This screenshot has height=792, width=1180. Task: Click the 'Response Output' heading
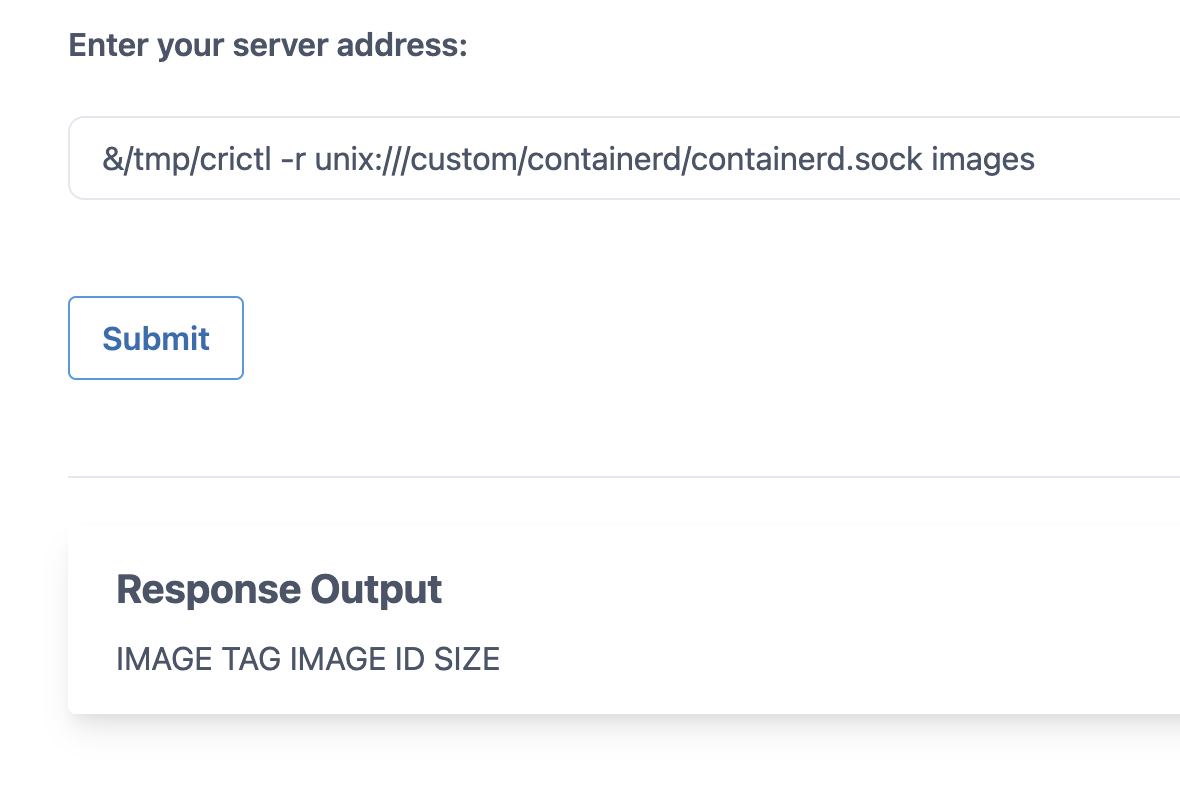279,589
